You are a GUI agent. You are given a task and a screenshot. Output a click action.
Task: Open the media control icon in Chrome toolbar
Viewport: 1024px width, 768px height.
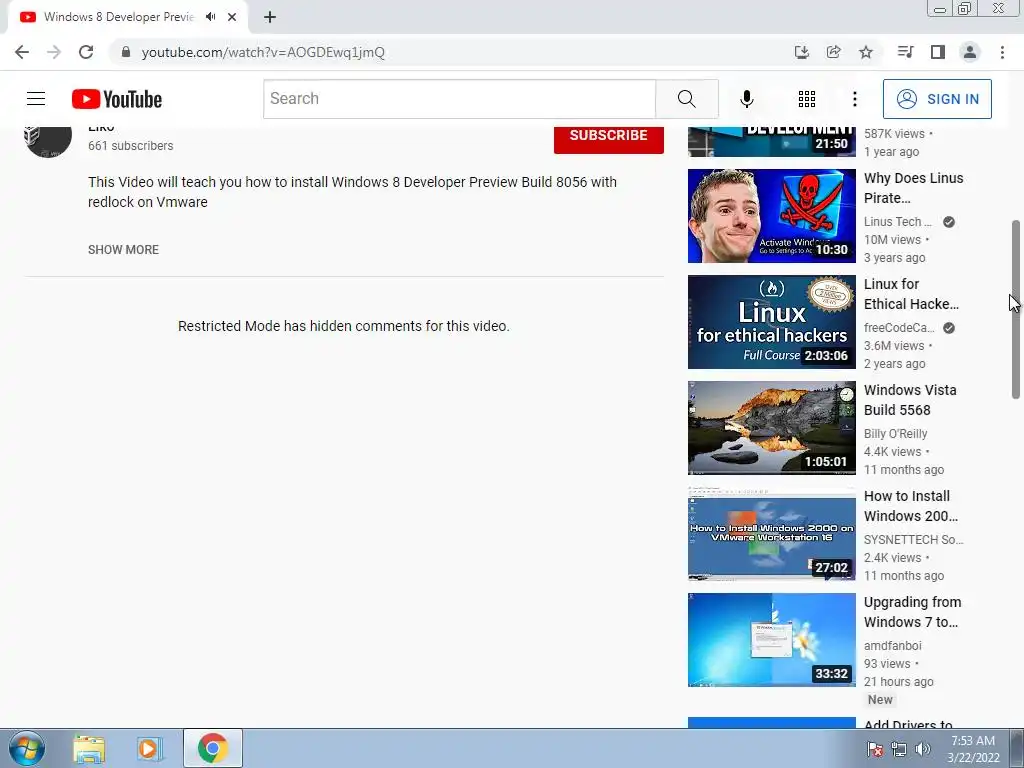(905, 52)
